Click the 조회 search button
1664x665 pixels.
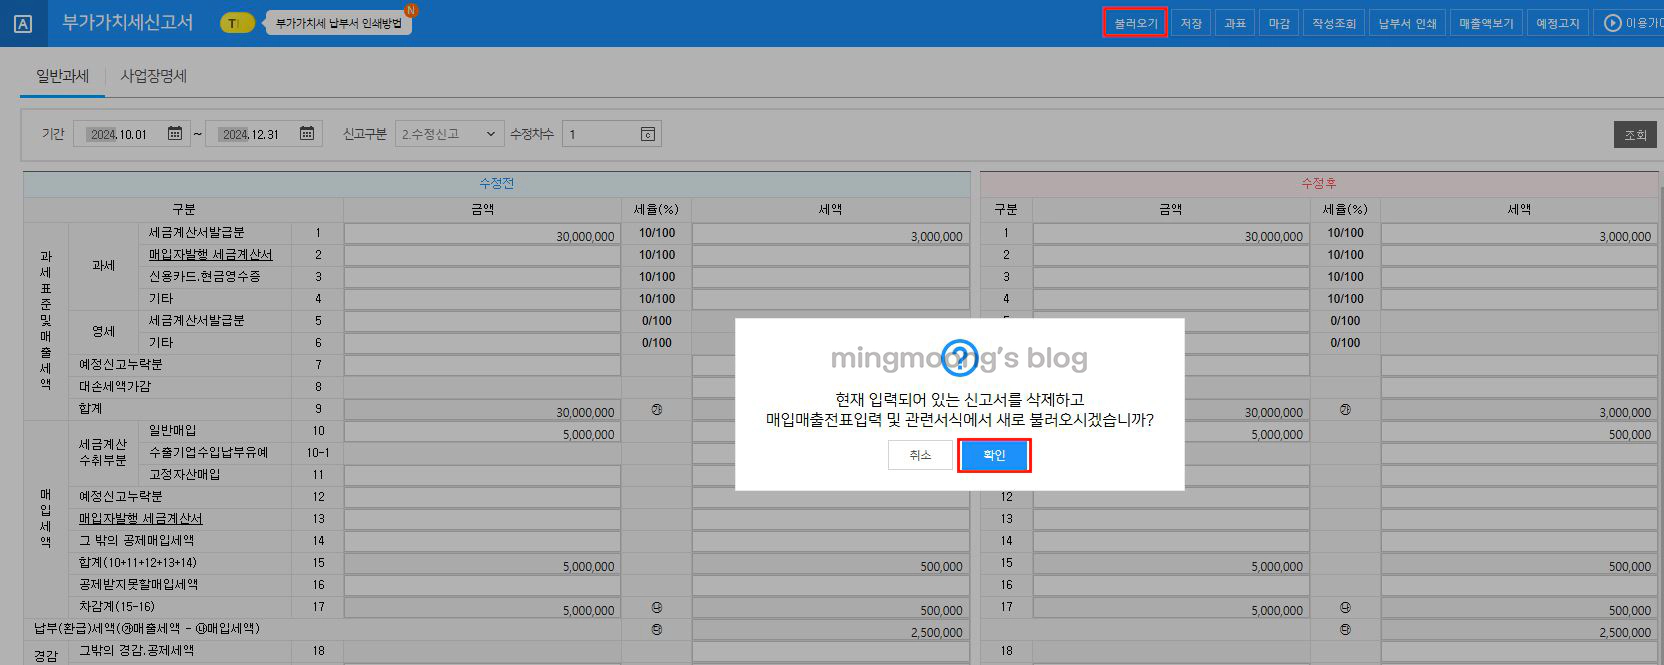click(x=1635, y=134)
